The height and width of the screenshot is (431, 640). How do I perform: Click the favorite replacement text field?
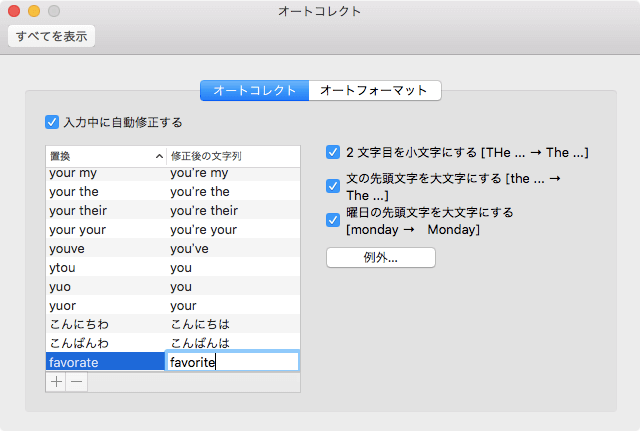232,362
